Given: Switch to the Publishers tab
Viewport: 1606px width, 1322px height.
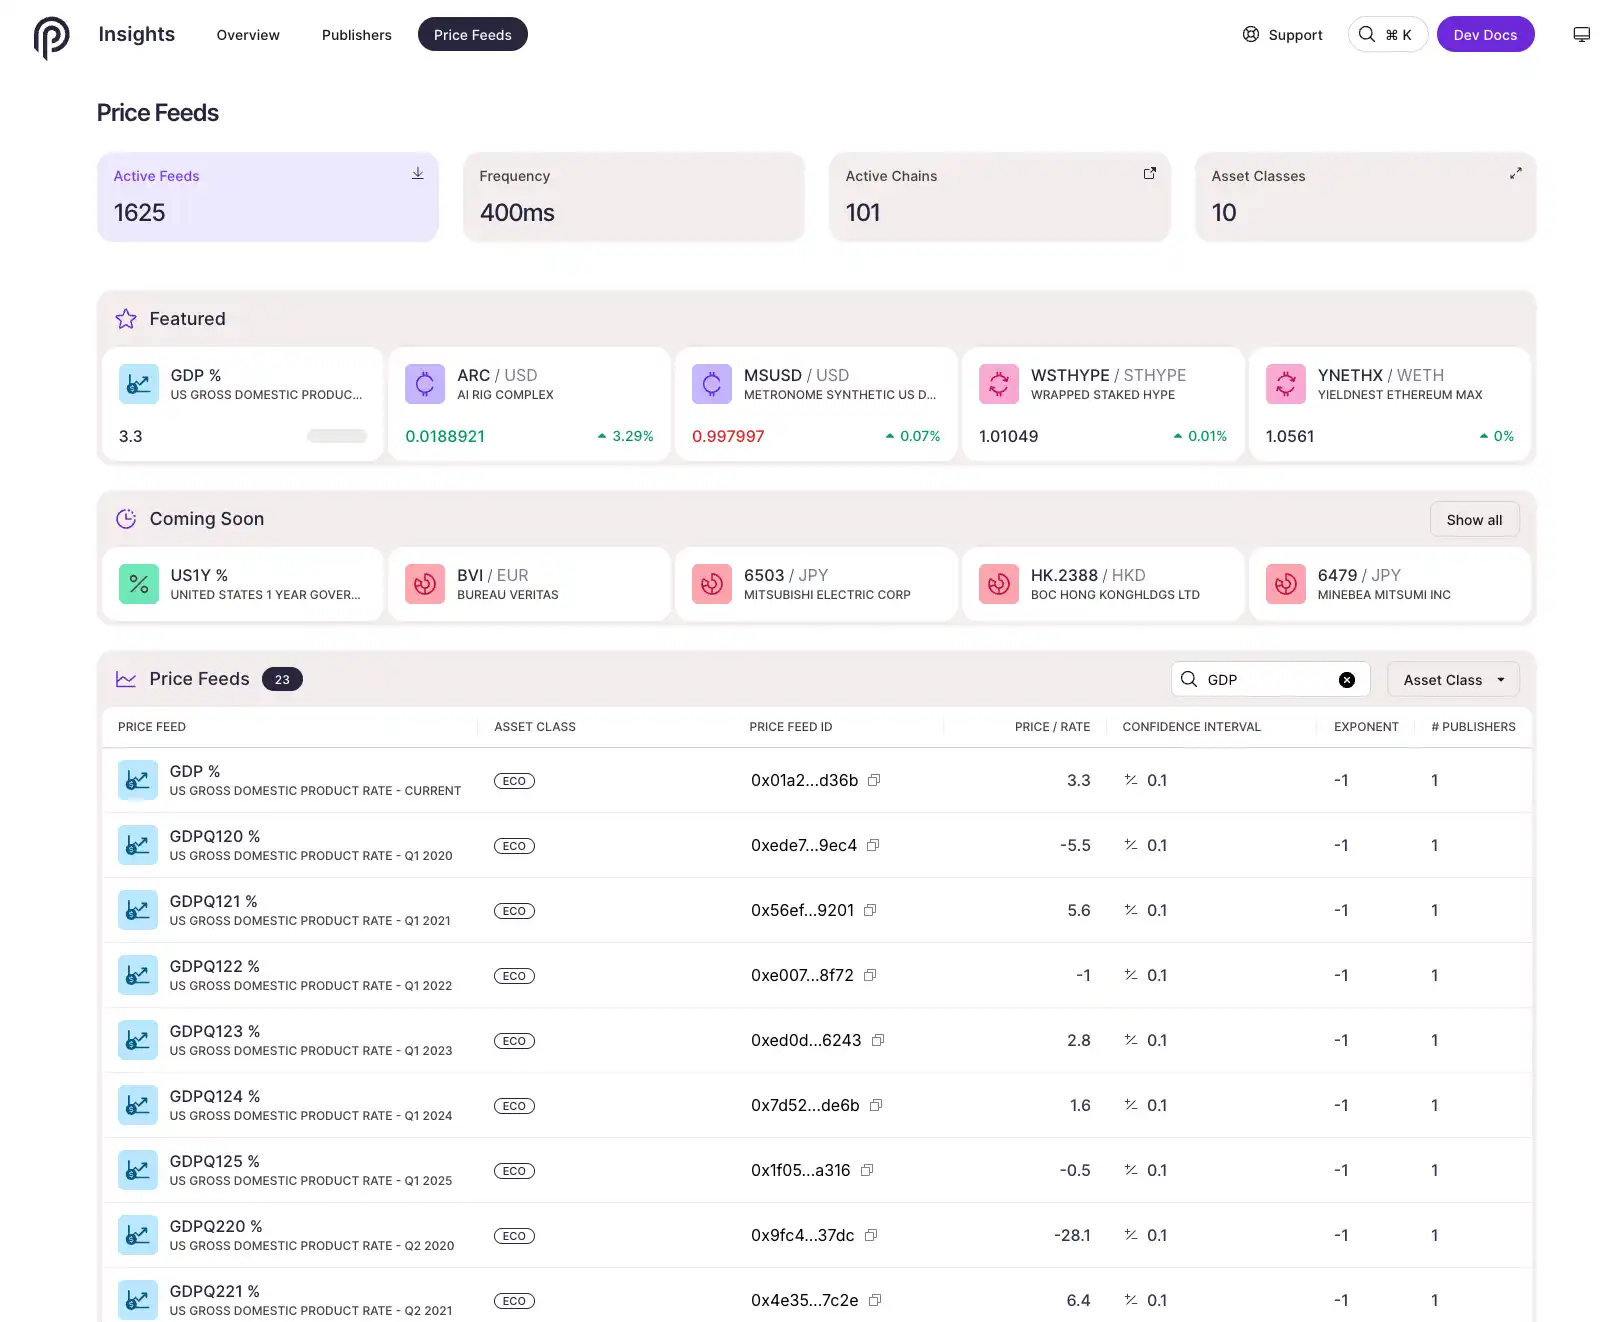Looking at the screenshot, I should [356, 35].
